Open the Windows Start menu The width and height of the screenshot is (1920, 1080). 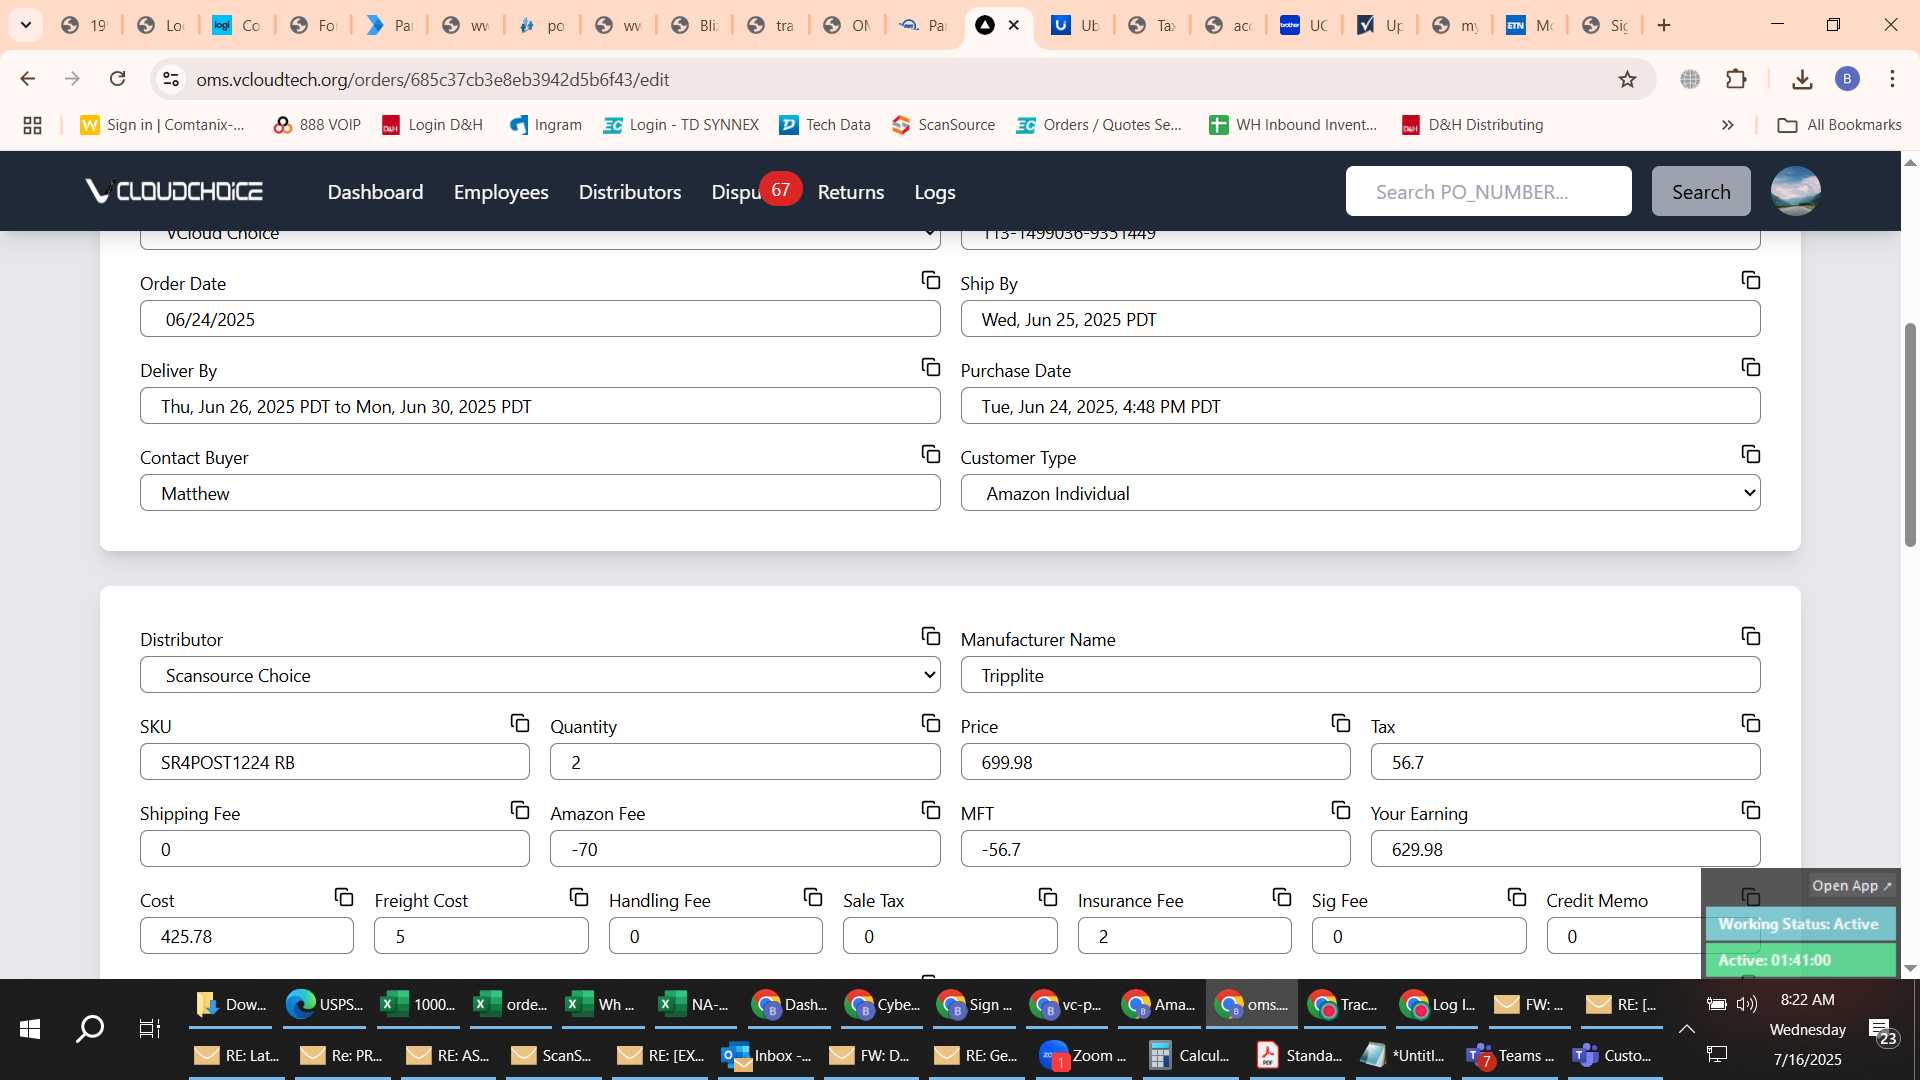coord(30,1029)
